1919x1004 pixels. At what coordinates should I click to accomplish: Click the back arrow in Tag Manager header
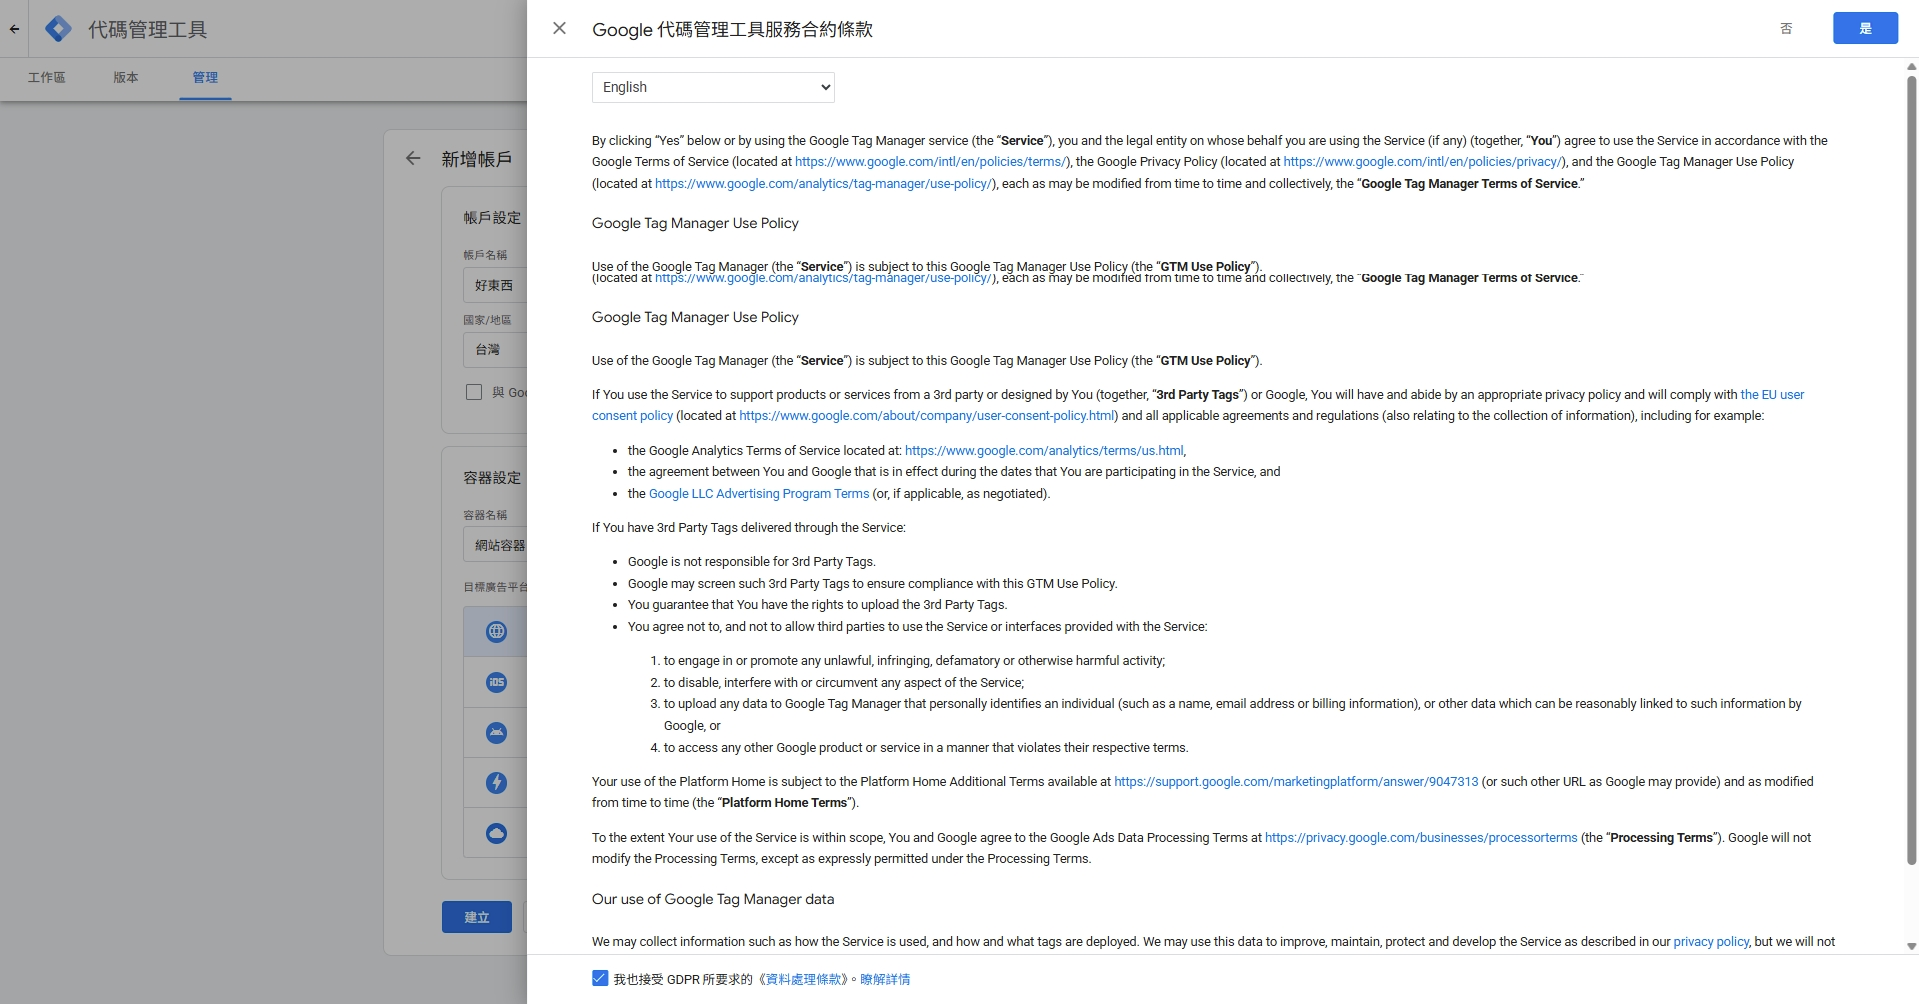click(x=14, y=29)
